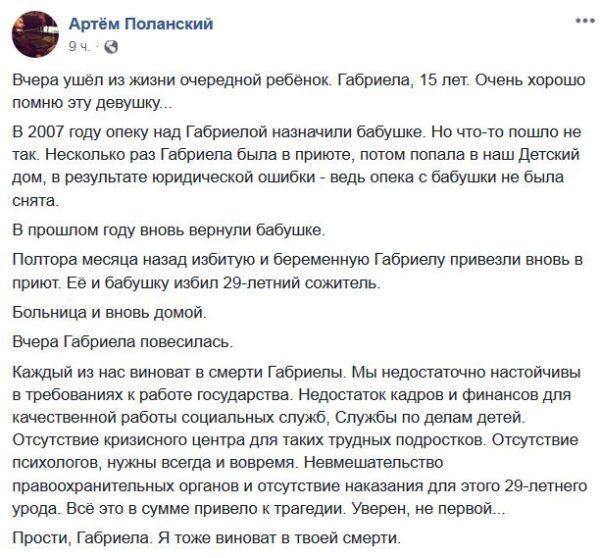The width and height of the screenshot is (600, 558).
Task: Click the line 'В прошлом году вновь вернули бабушке'
Action: pos(168,230)
